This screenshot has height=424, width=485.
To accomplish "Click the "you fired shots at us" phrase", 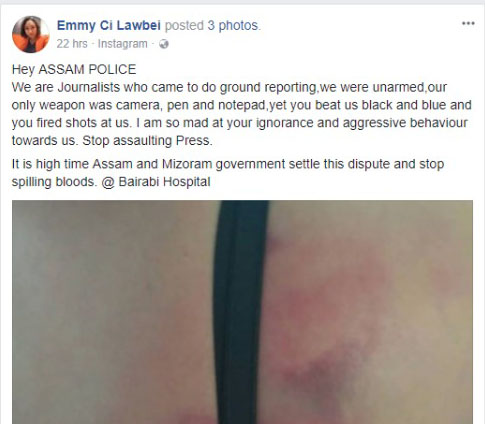I will point(70,123).
